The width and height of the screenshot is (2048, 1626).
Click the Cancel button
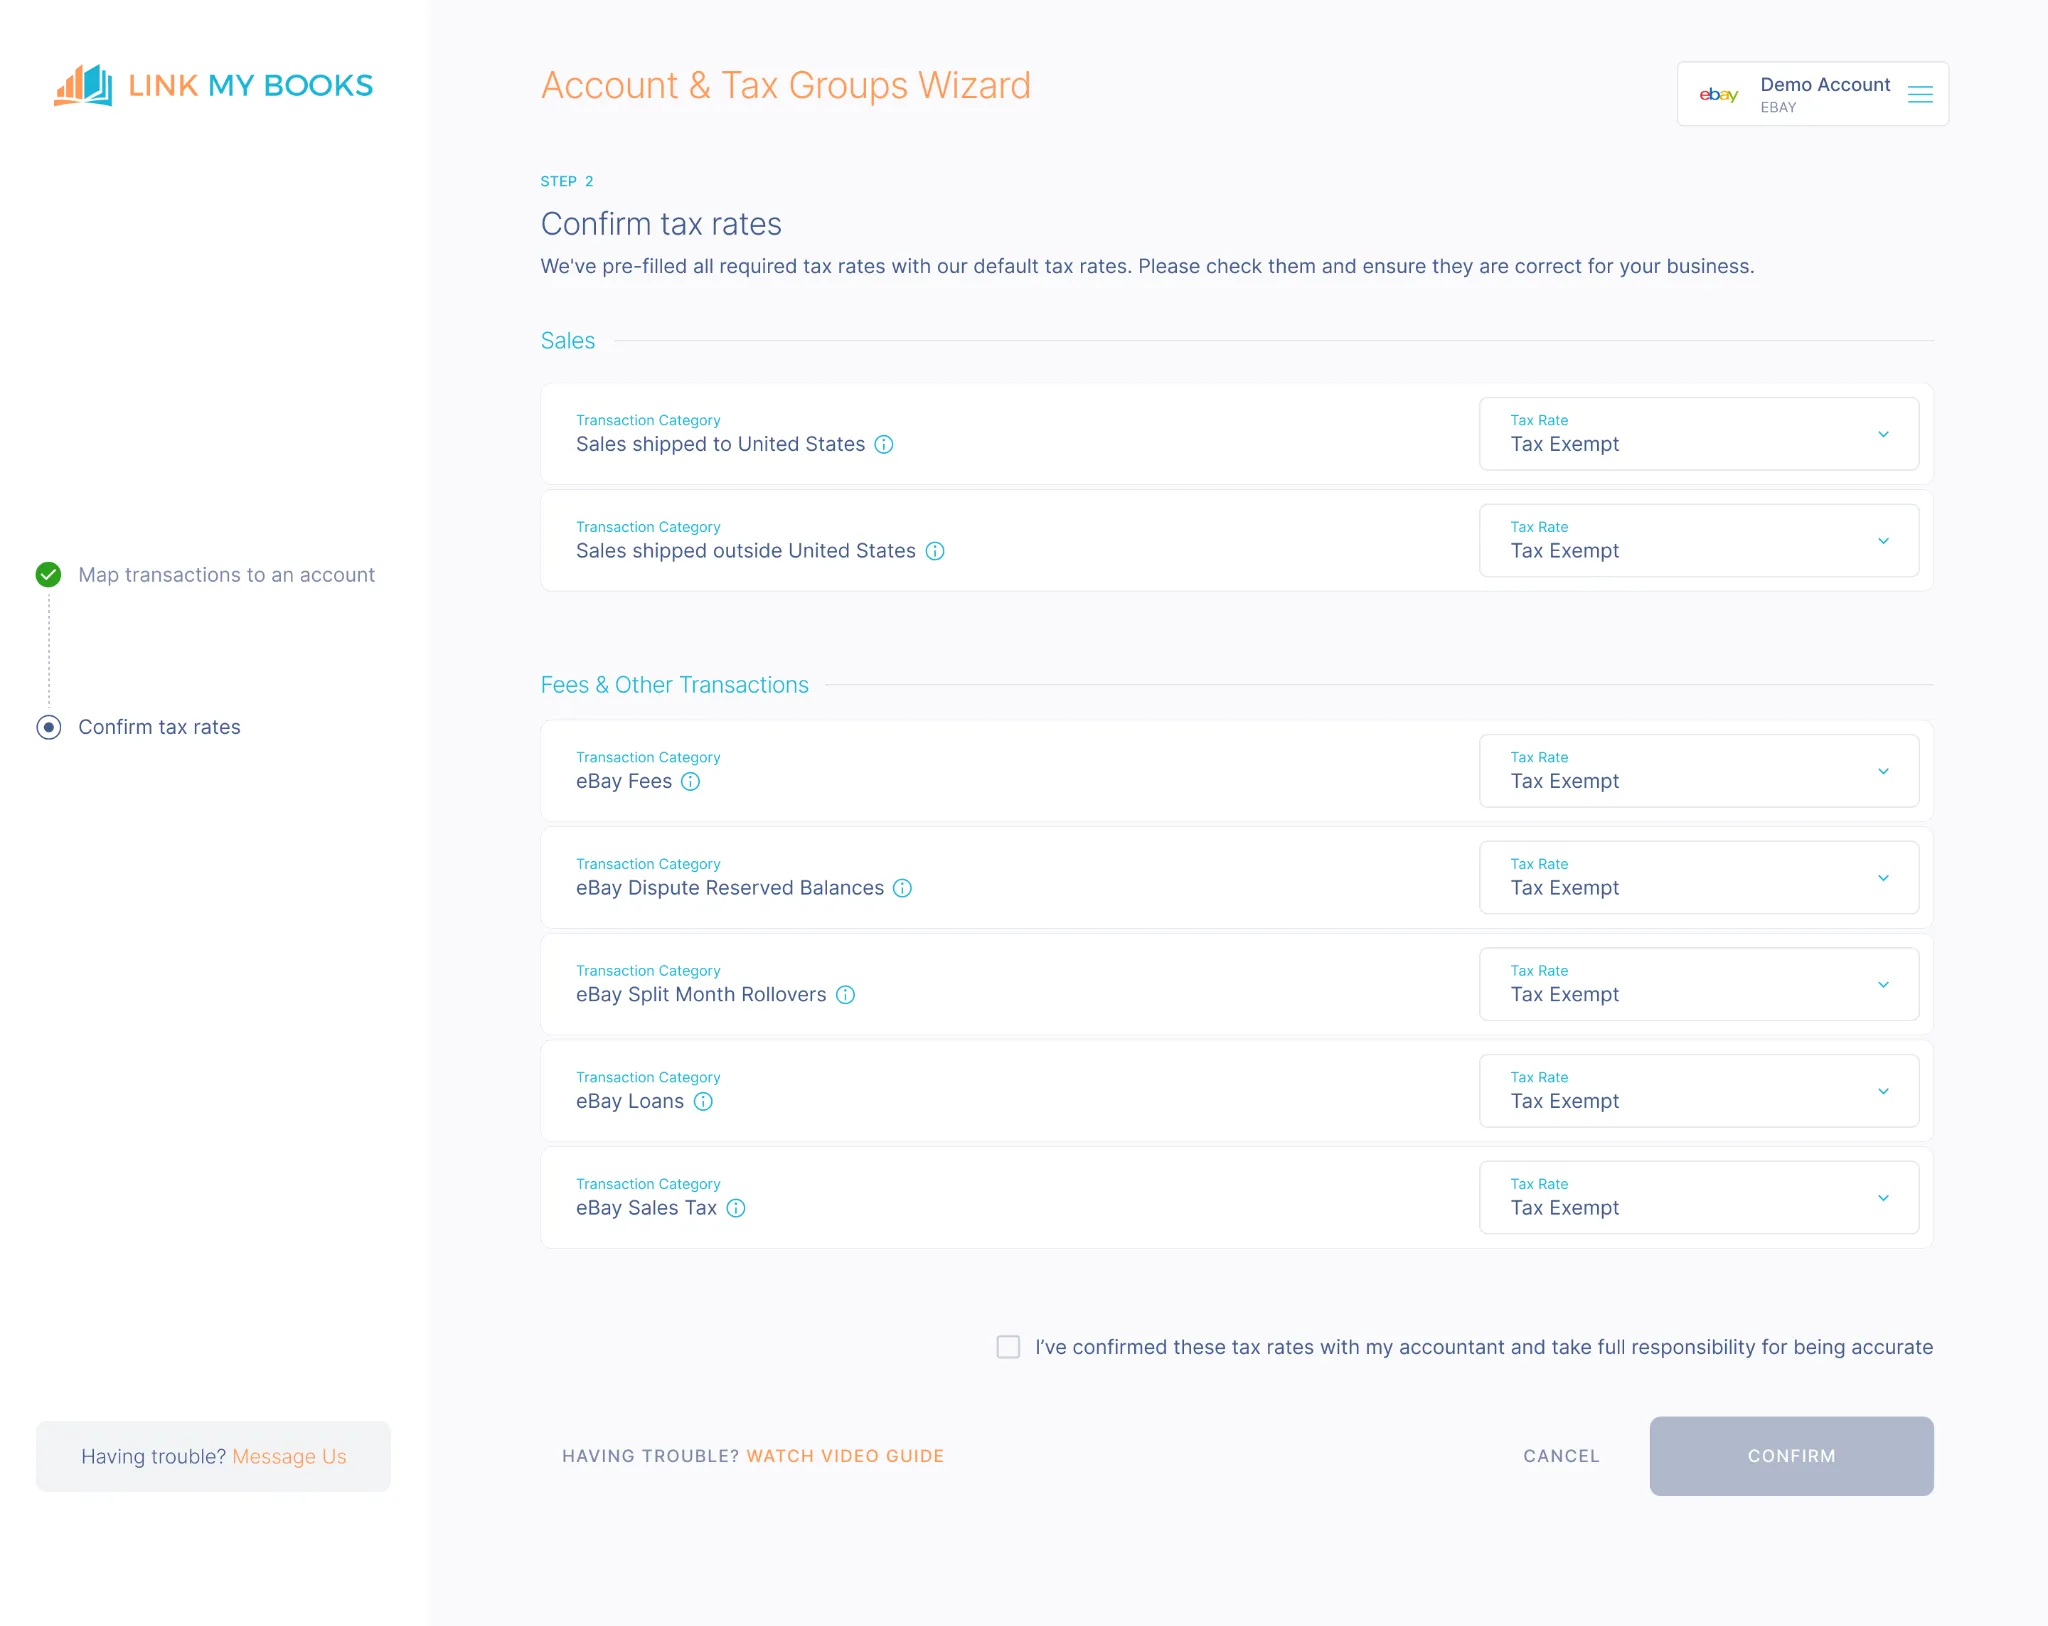coord(1561,1456)
